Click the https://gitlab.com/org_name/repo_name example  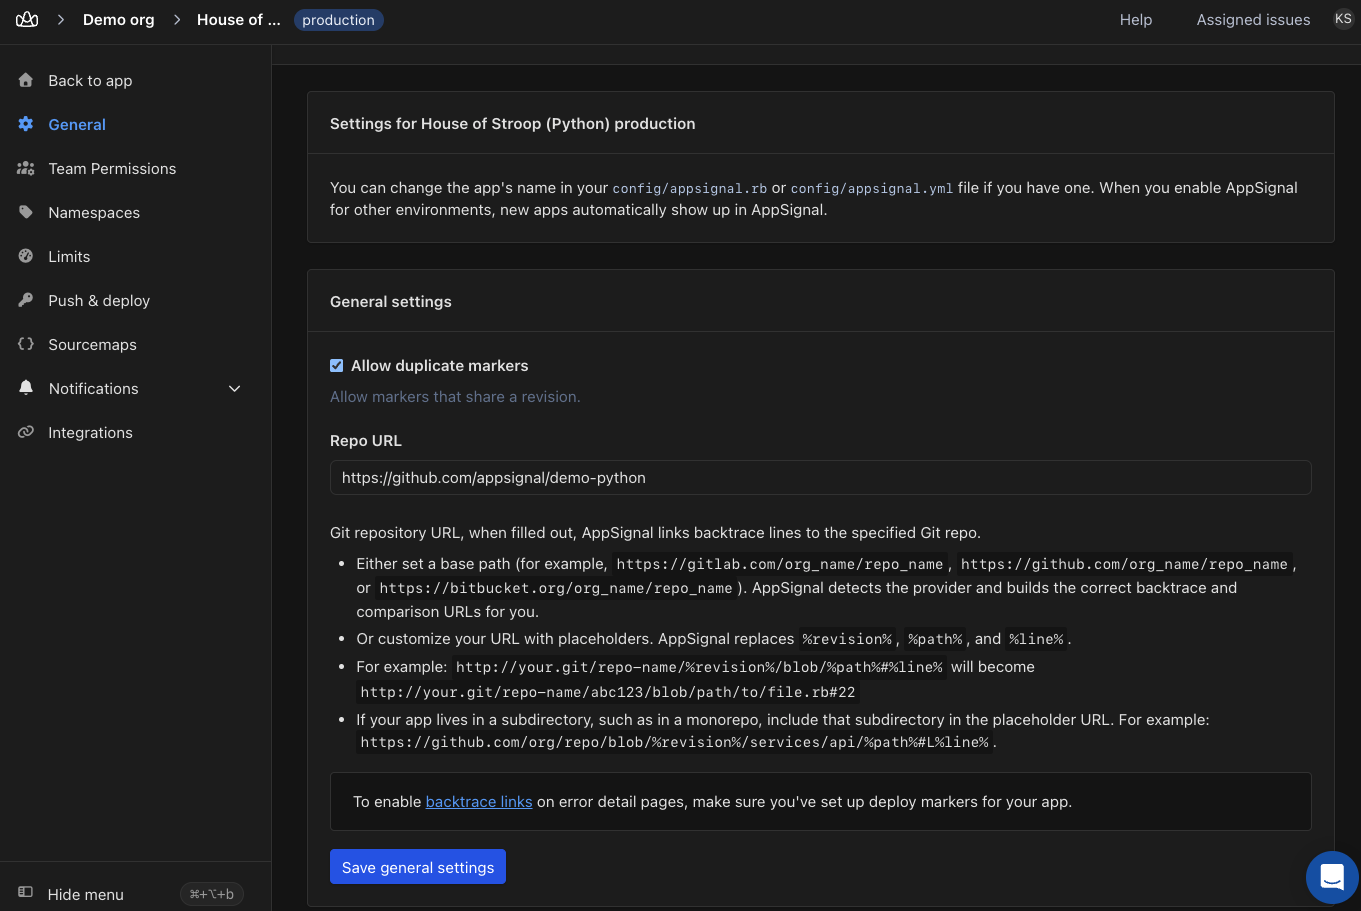(780, 564)
